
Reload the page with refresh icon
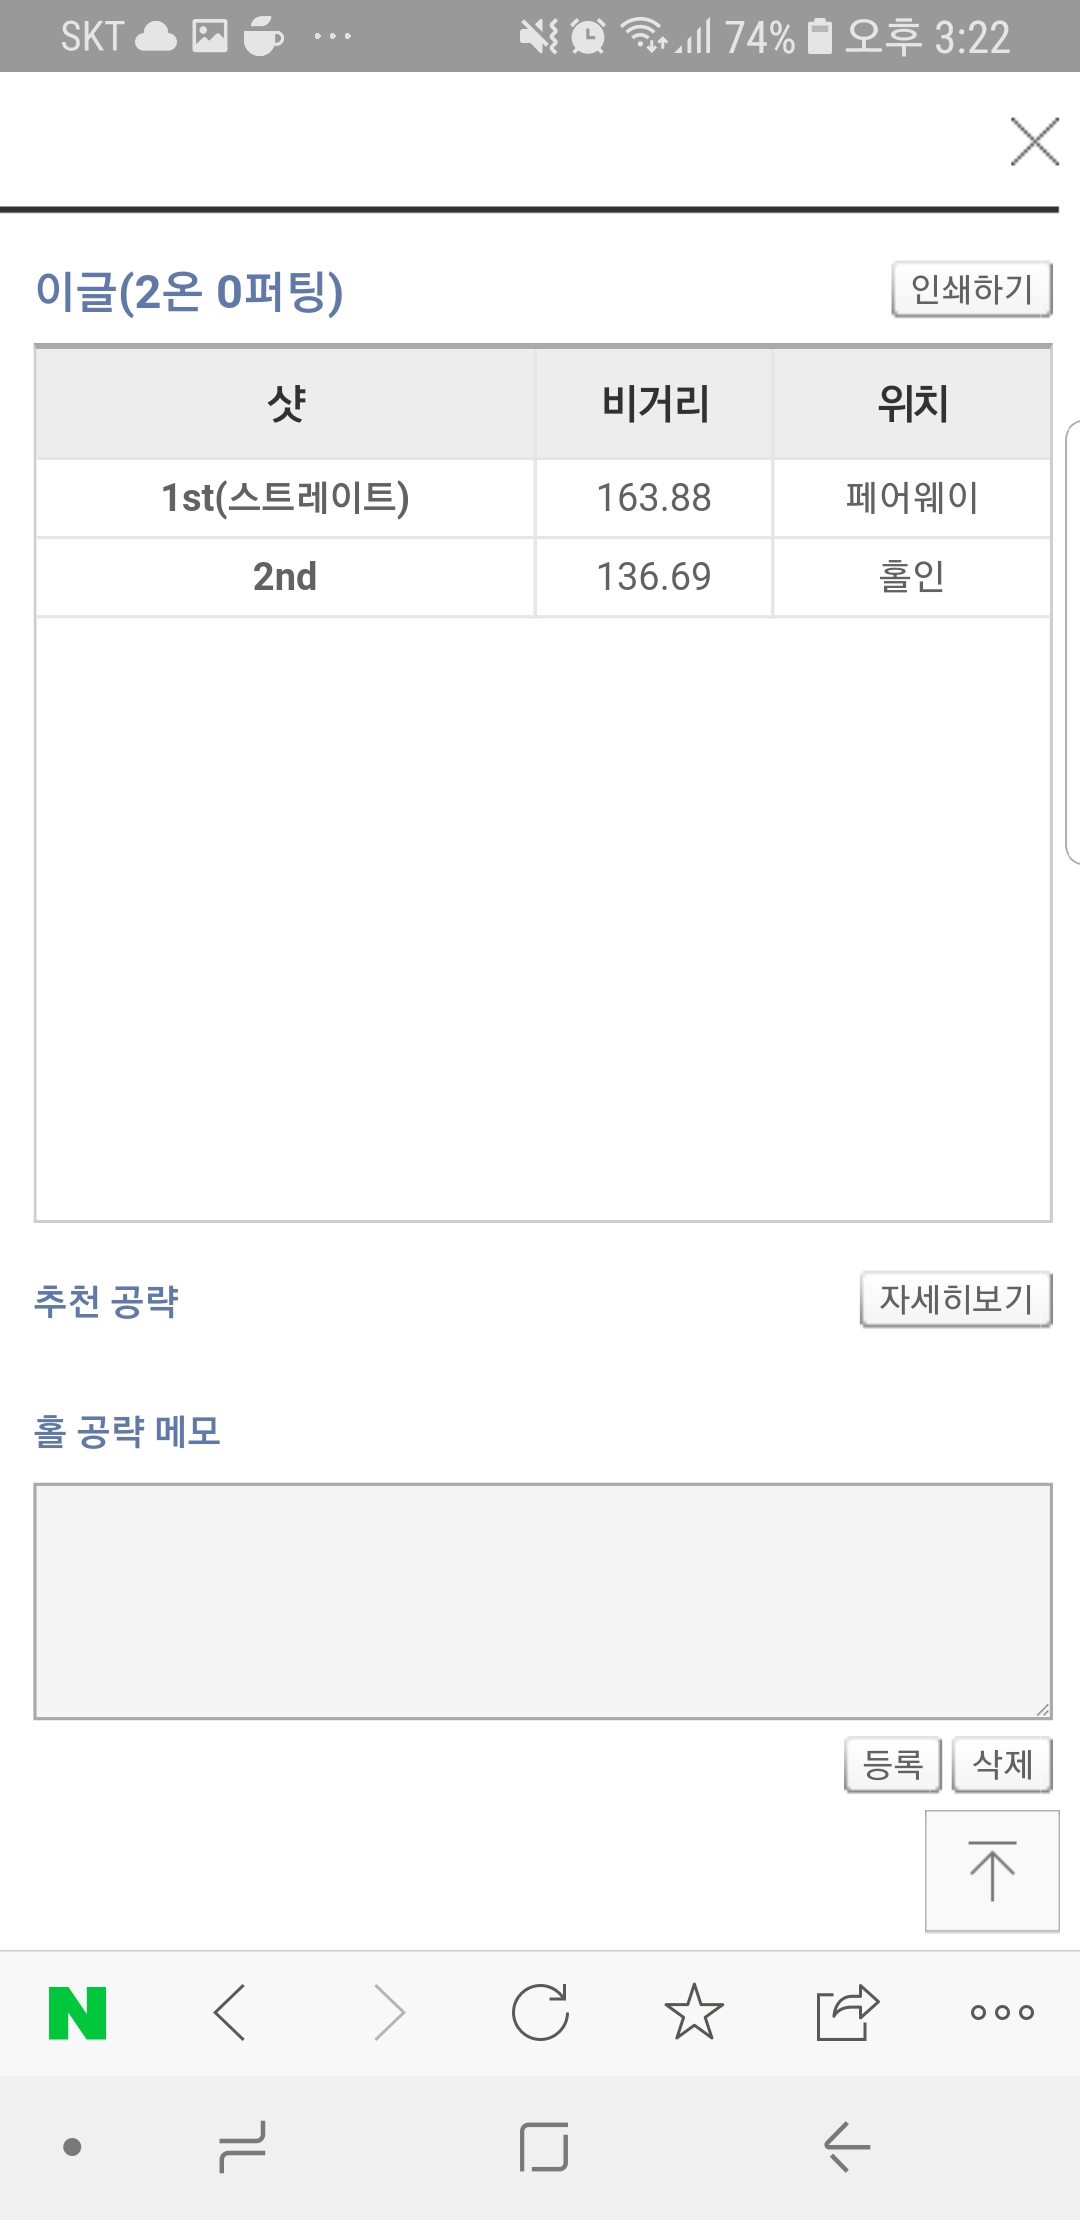[540, 2012]
